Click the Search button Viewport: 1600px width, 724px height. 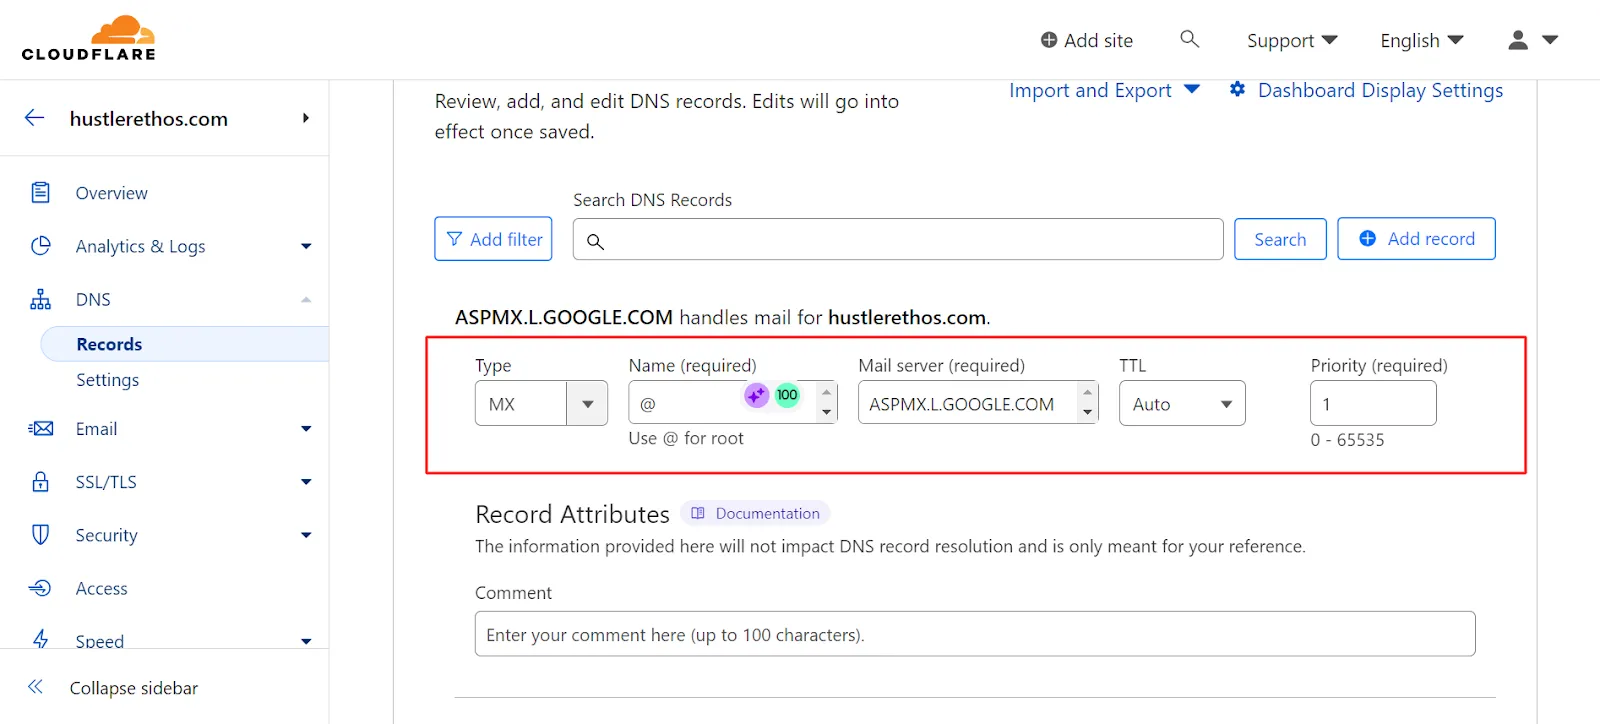(x=1280, y=239)
